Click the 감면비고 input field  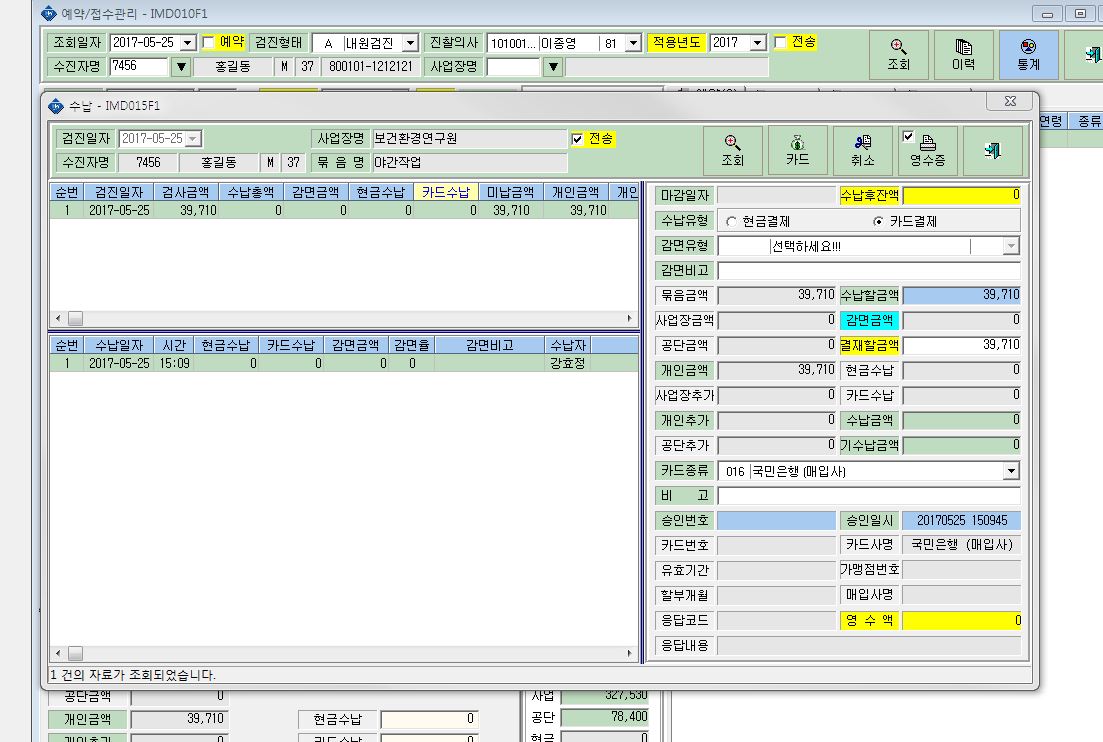point(869,271)
